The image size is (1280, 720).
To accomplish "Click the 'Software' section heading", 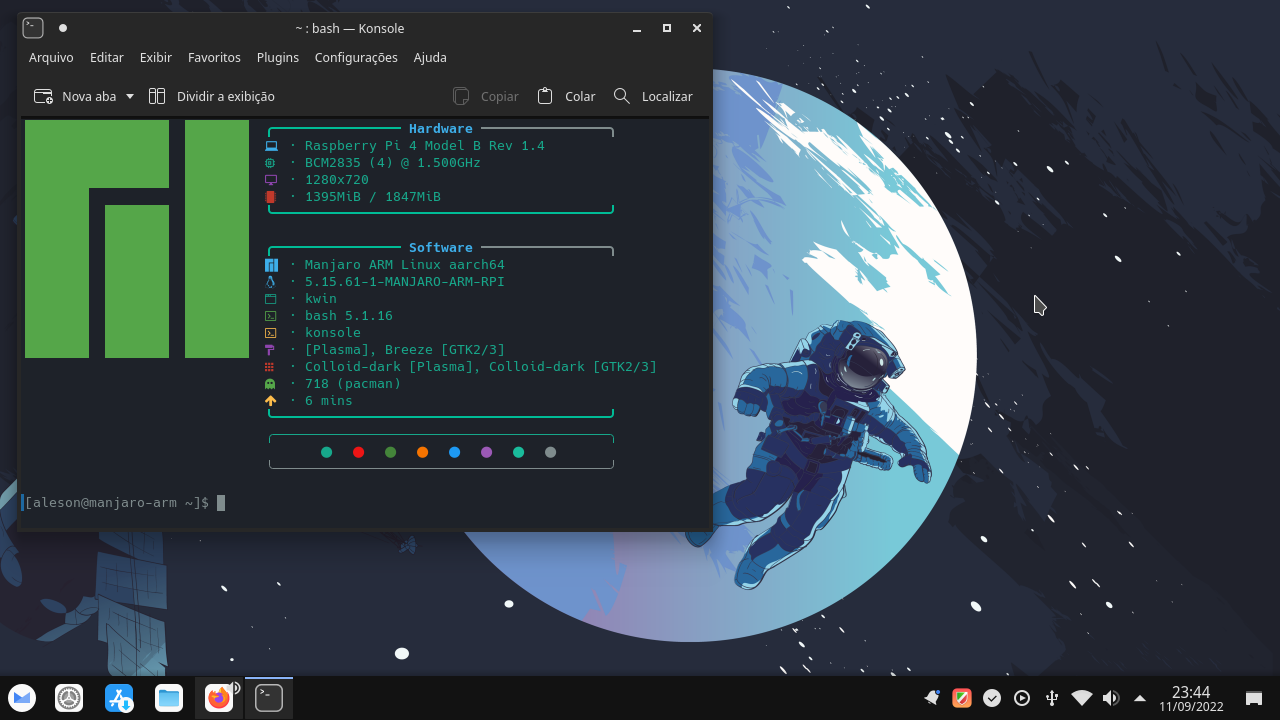I will tap(441, 248).
